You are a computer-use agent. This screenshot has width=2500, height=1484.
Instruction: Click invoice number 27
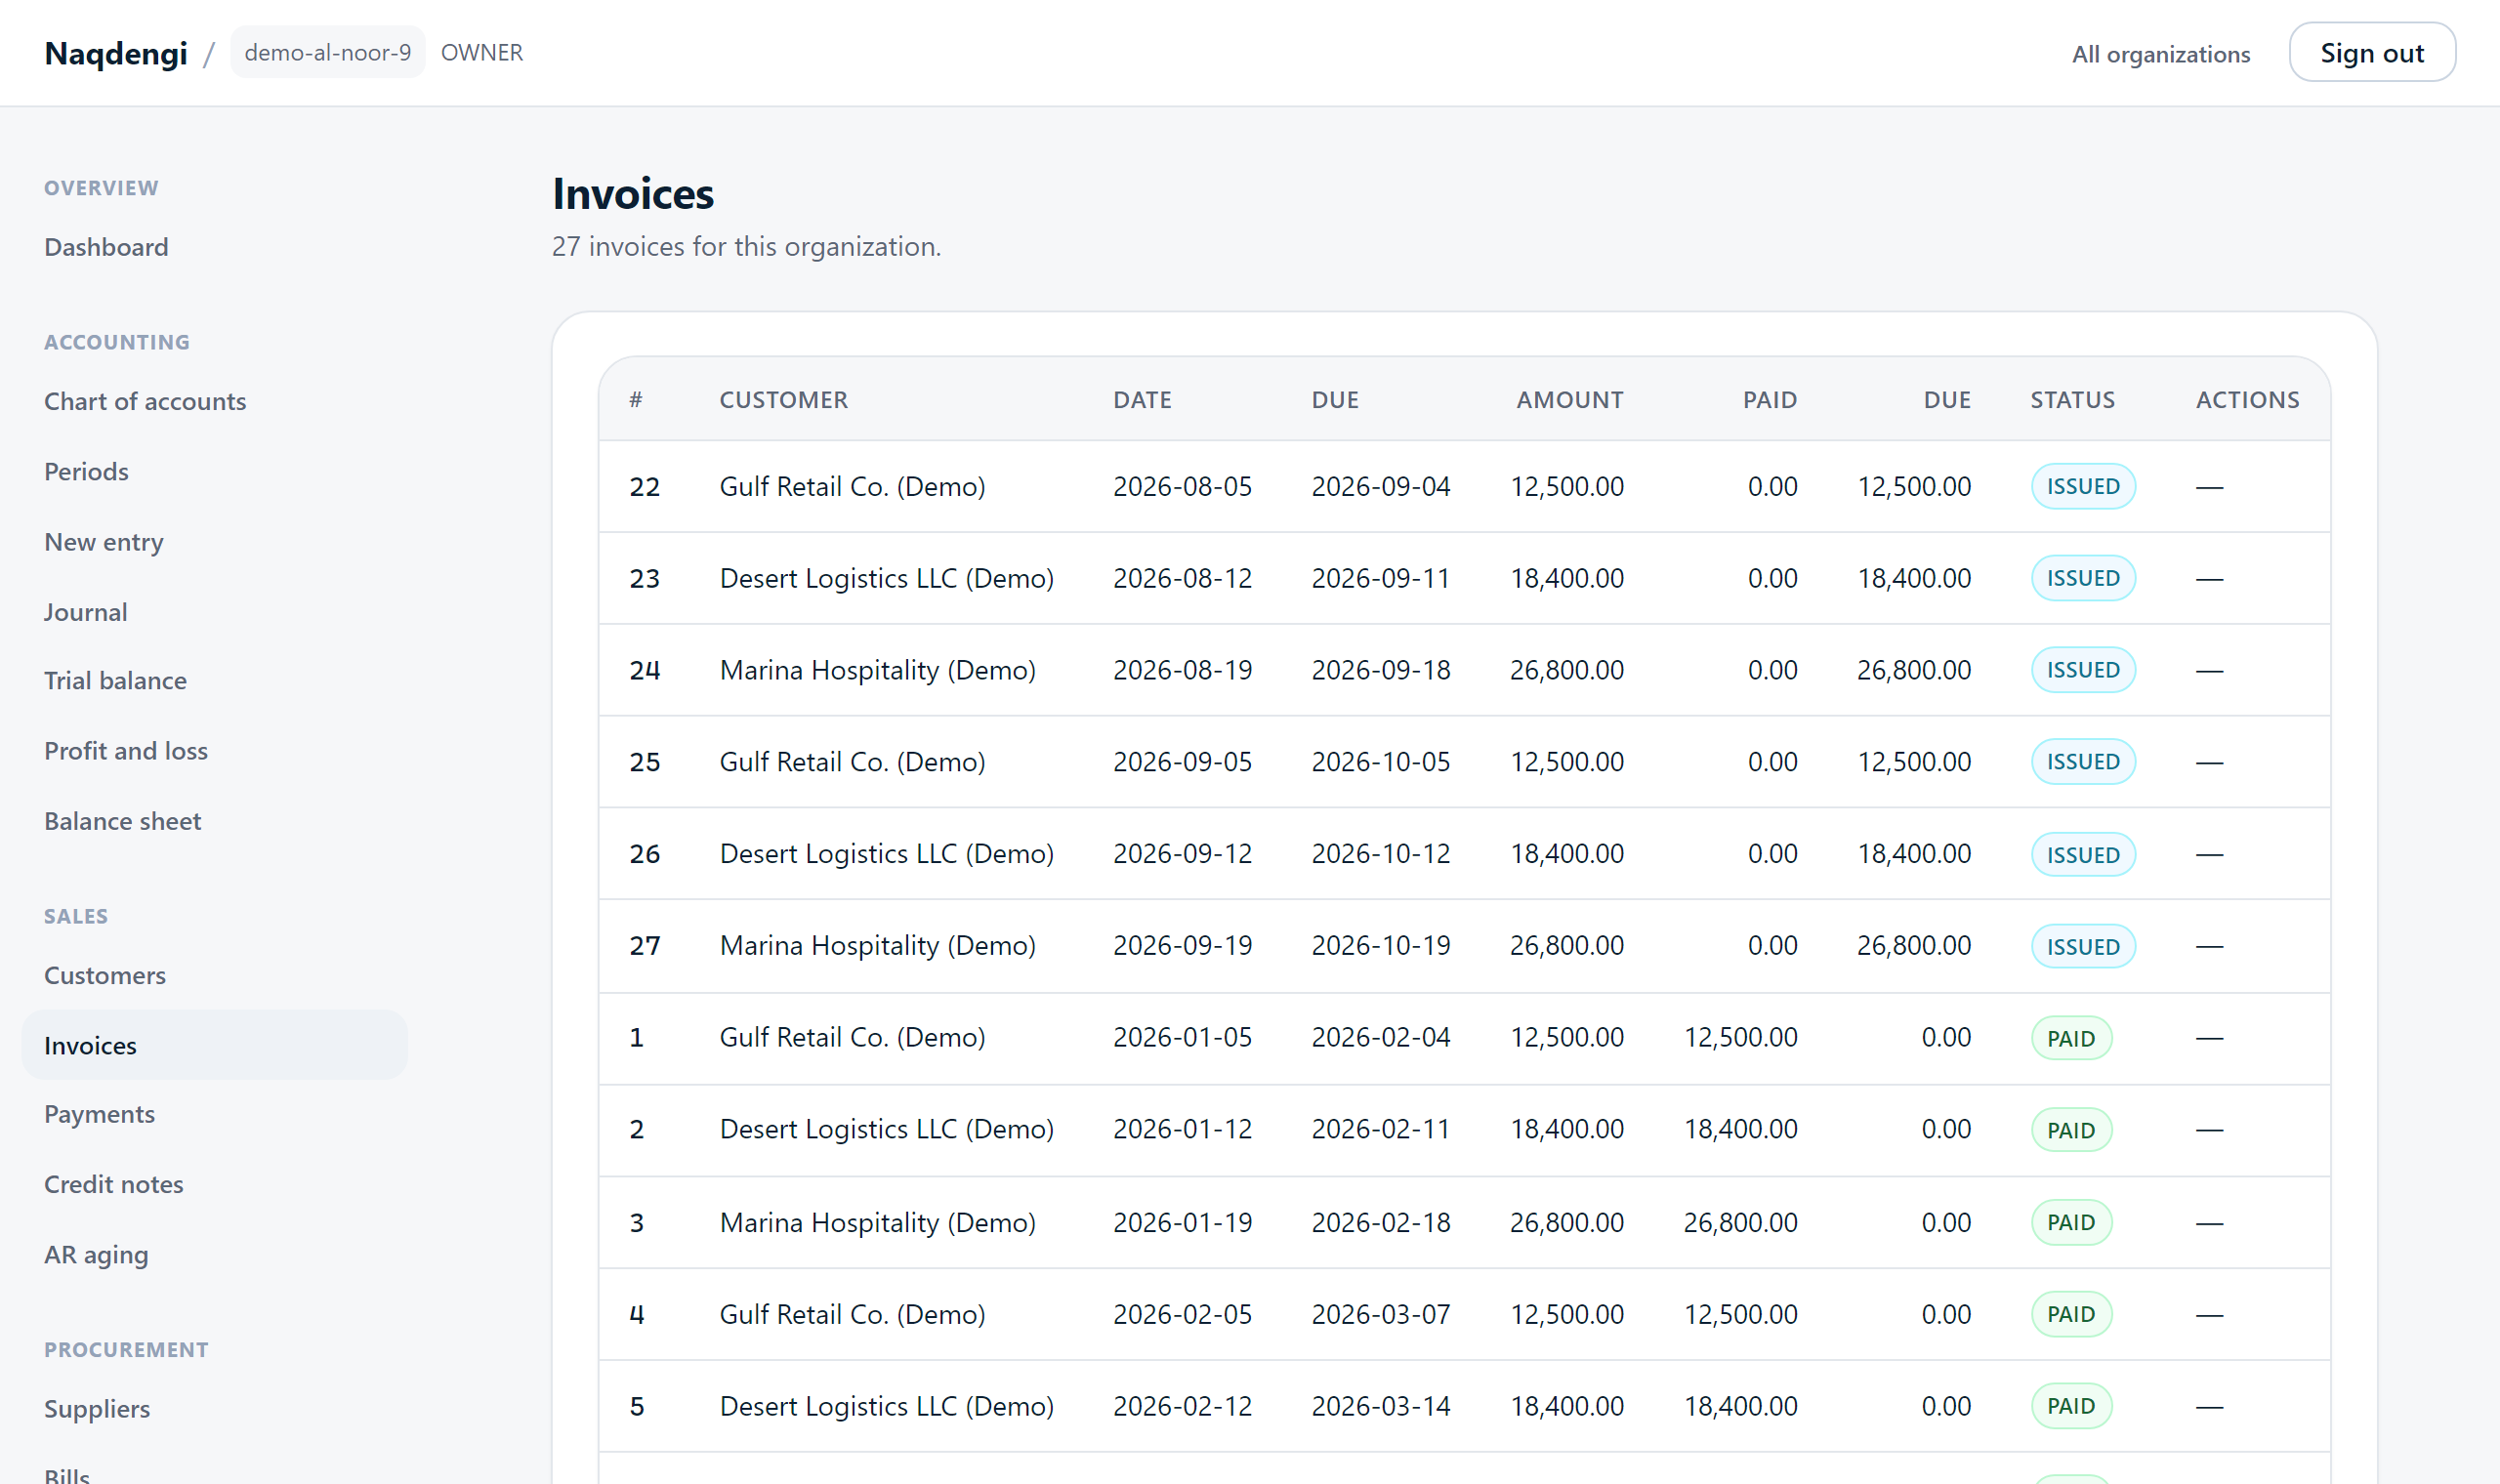[644, 945]
